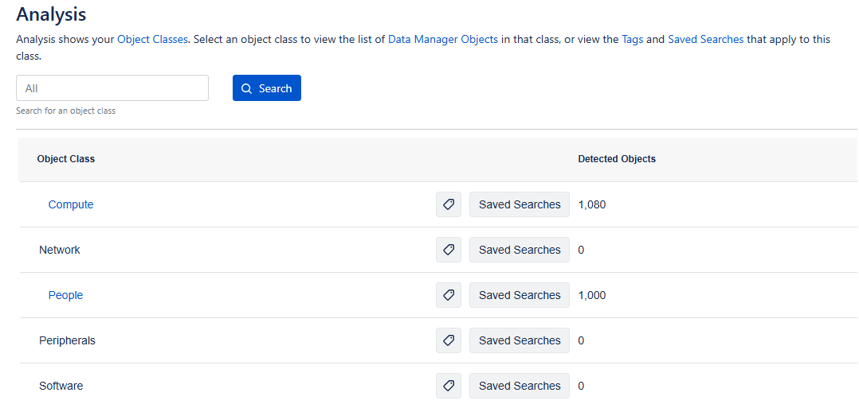Open the Compute object class link
Screen dimensions: 859x408
71,204
